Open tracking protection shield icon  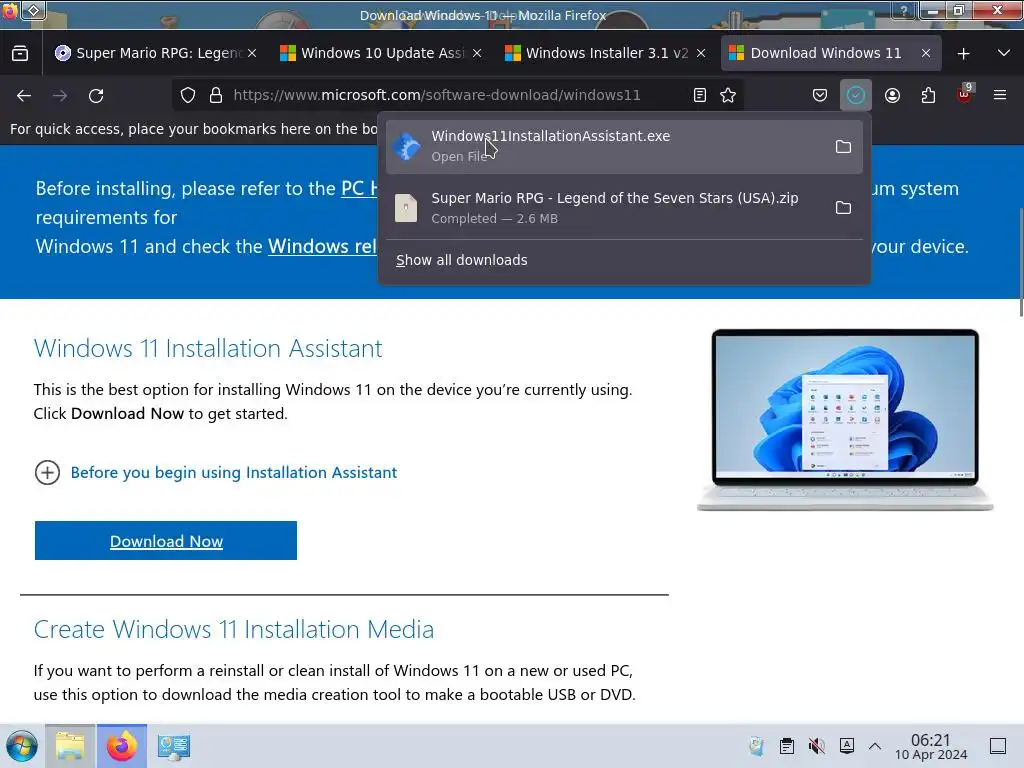[188, 95]
